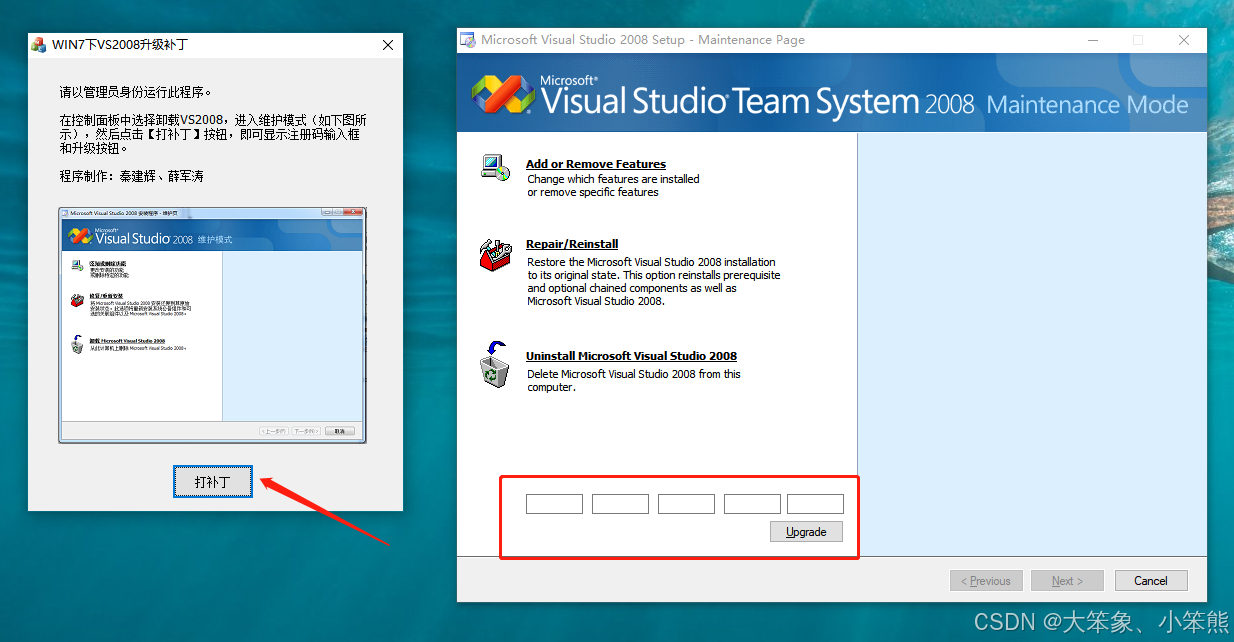
Task: Click the Upgrade button
Action: pyautogui.click(x=806, y=532)
